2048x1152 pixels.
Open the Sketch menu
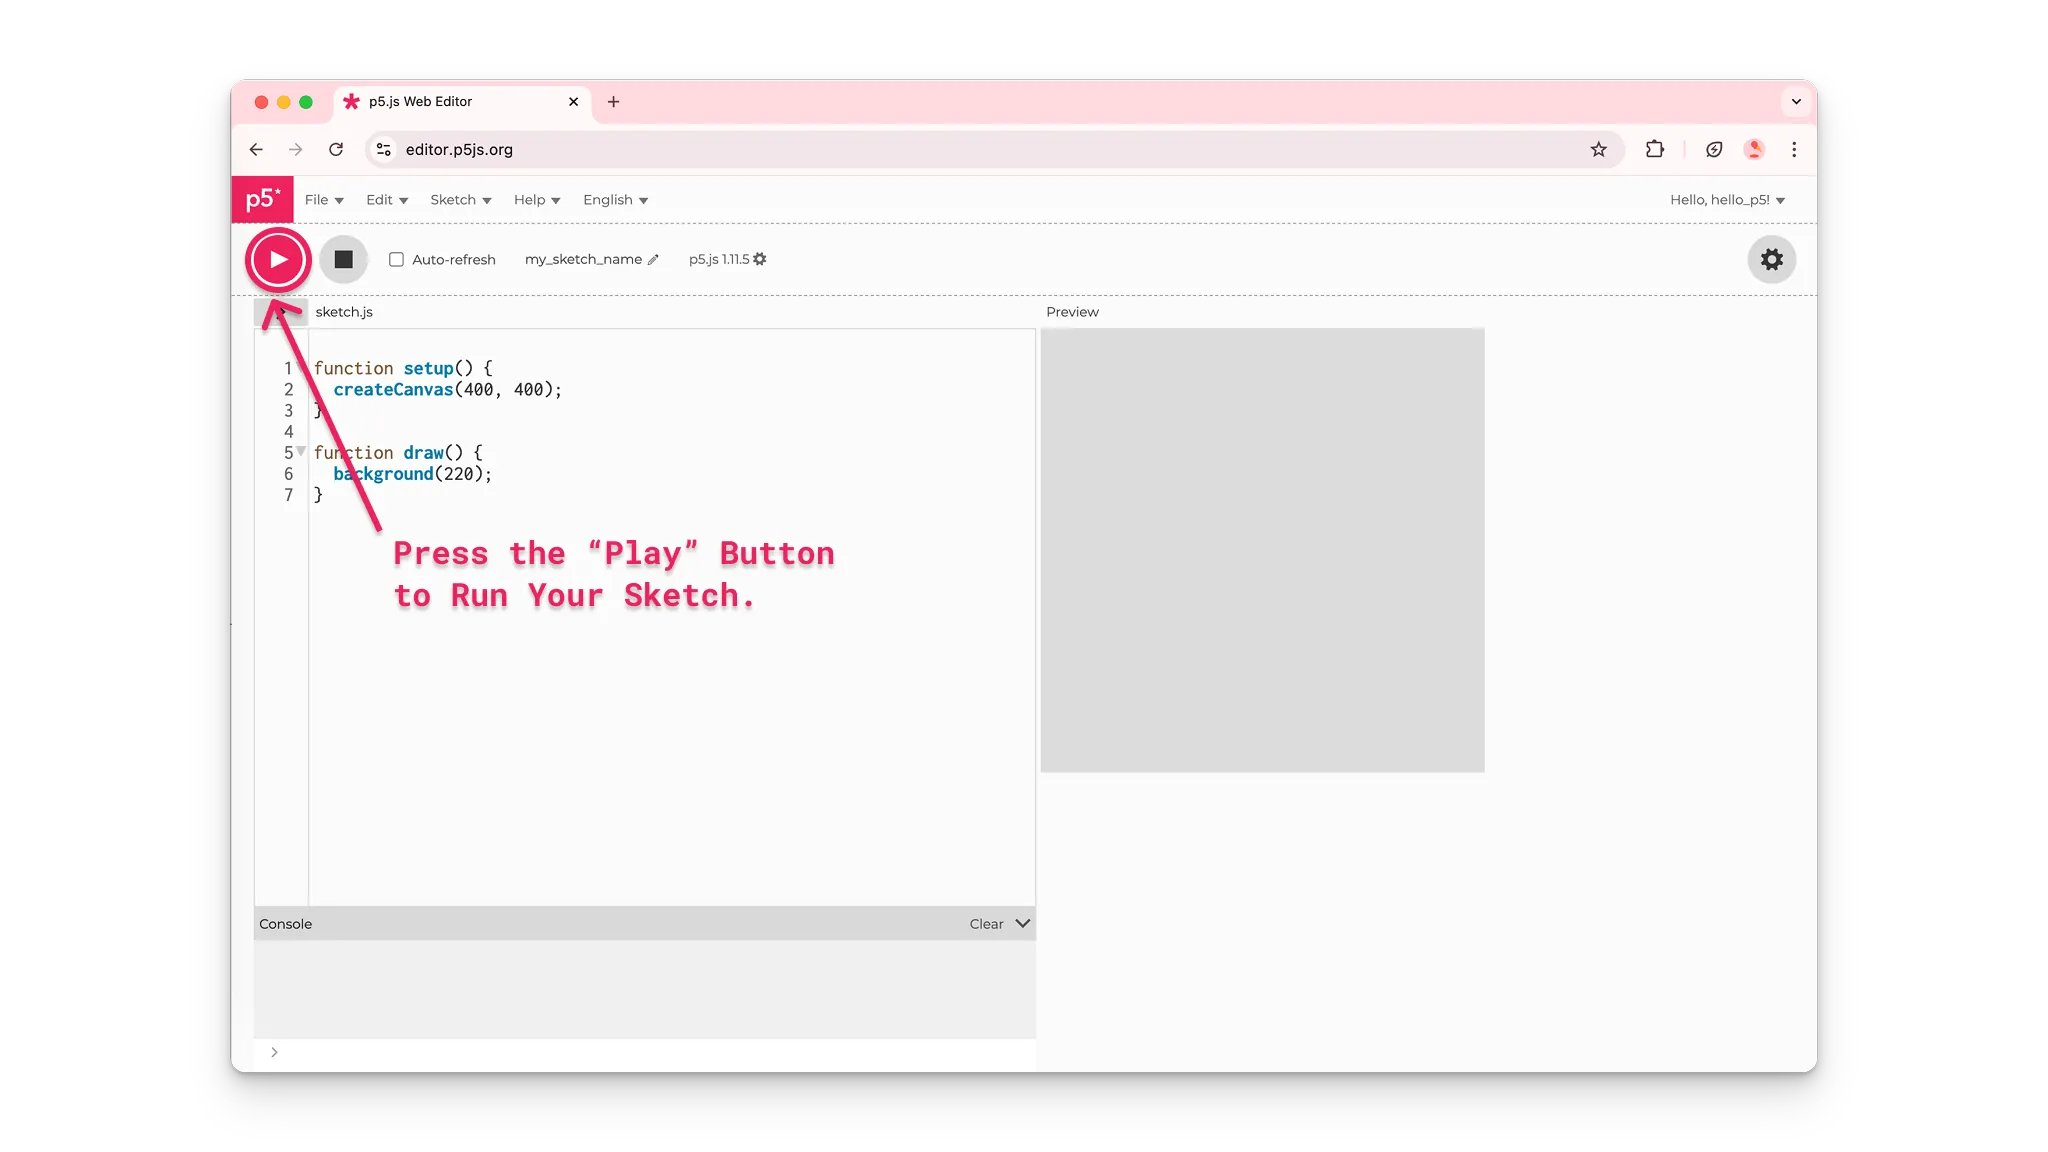pos(459,199)
